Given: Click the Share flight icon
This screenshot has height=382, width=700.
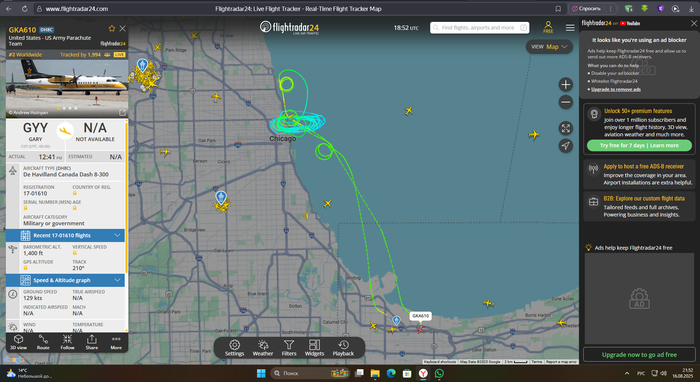Looking at the screenshot, I should pyautogui.click(x=92, y=342).
